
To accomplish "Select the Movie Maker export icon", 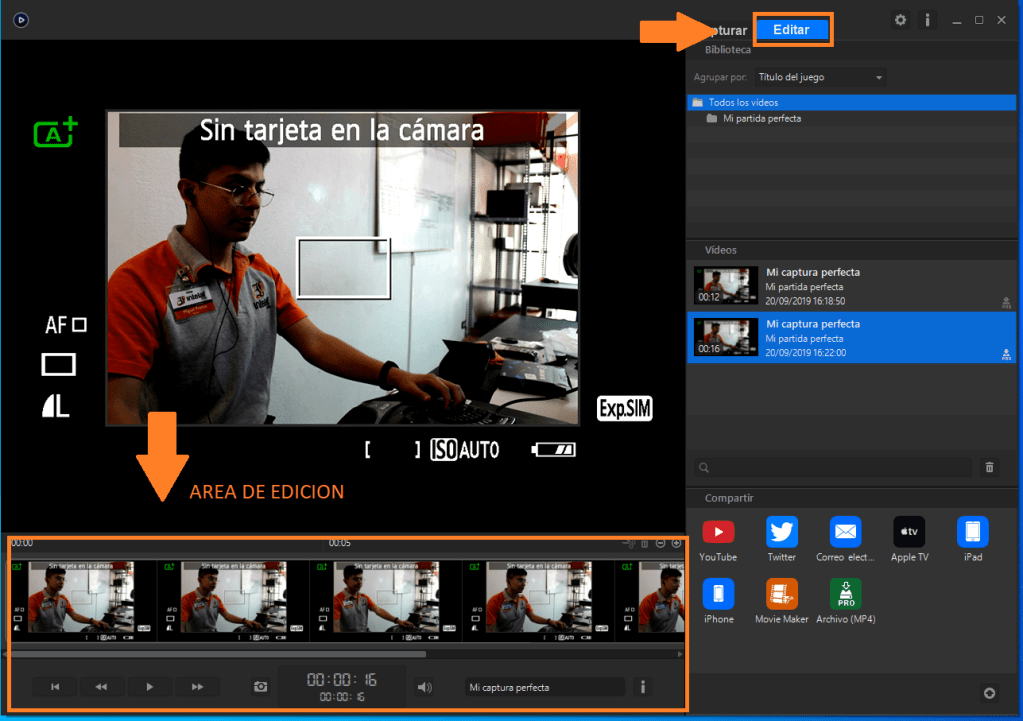I will point(781,594).
